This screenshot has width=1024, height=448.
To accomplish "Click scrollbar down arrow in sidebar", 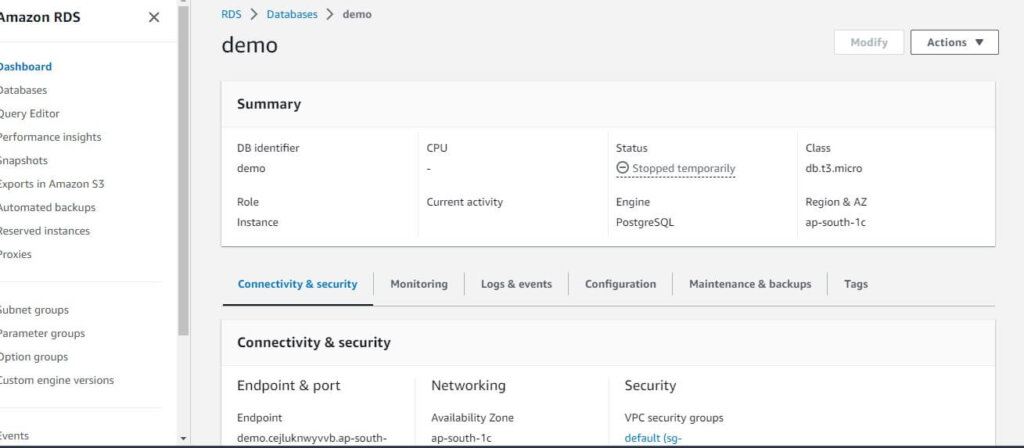I will (x=184, y=438).
